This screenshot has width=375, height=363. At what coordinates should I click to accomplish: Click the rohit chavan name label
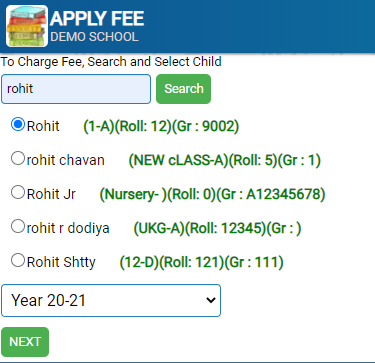click(66, 160)
